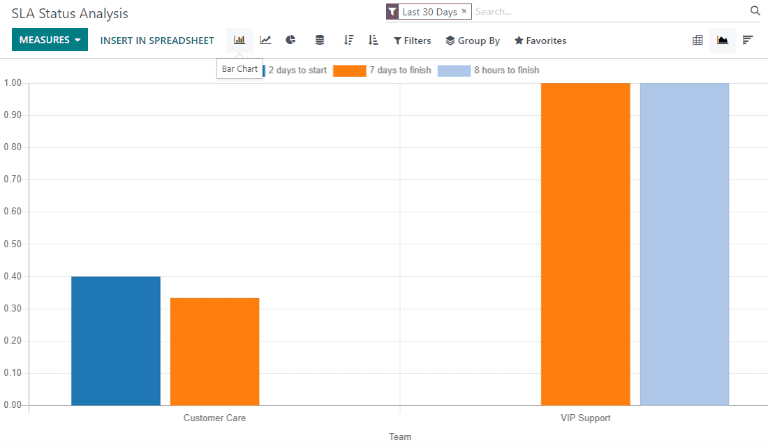Remove the Last 30 Days filter
Viewport: 768px width, 447px height.
pyautogui.click(x=464, y=11)
